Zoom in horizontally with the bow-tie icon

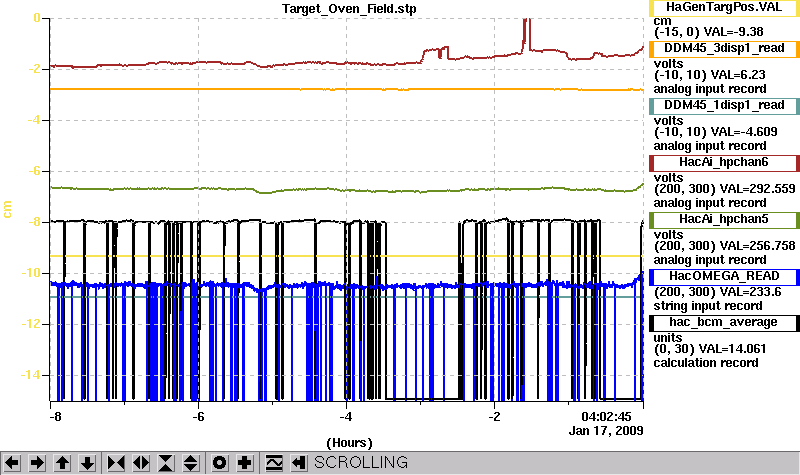116,463
